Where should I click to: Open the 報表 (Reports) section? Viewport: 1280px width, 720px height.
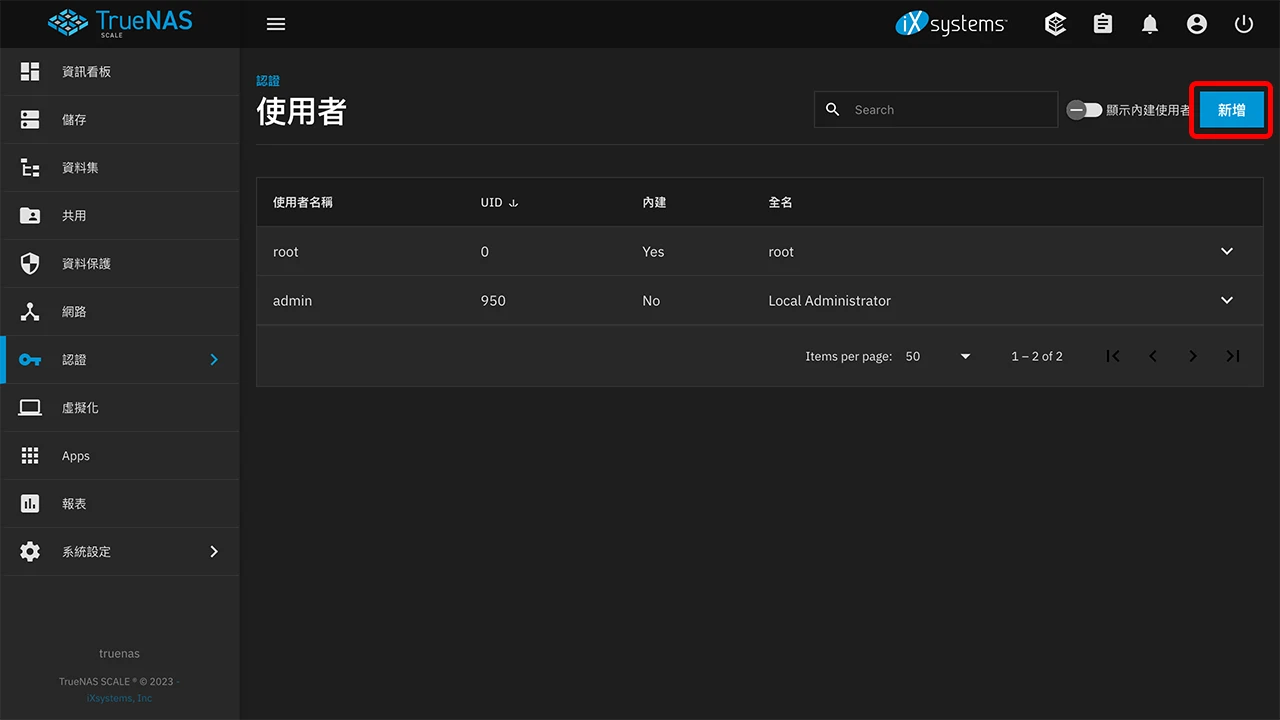point(74,503)
